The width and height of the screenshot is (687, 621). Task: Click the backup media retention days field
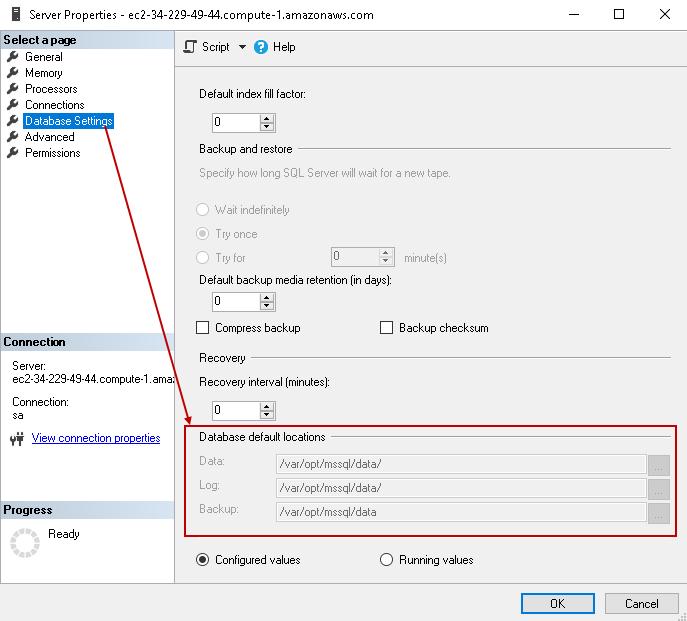tap(235, 301)
